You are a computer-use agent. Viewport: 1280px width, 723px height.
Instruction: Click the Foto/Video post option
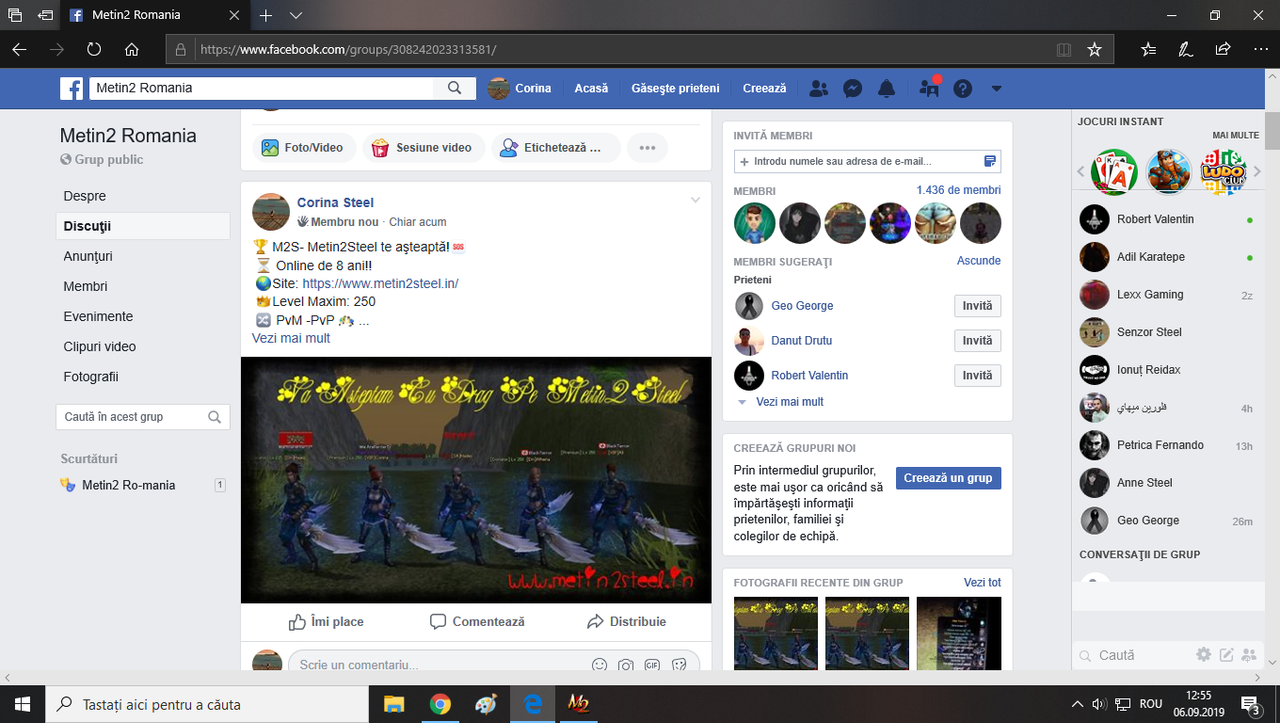pos(302,148)
